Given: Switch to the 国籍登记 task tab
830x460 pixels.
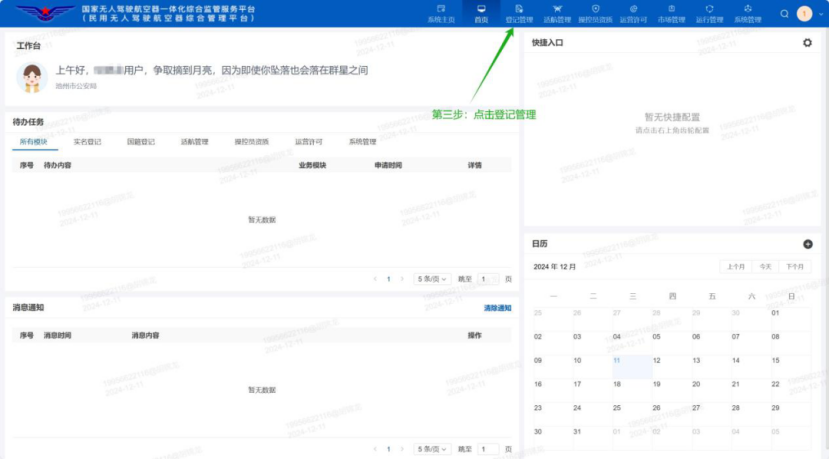Looking at the screenshot, I should [141, 142].
